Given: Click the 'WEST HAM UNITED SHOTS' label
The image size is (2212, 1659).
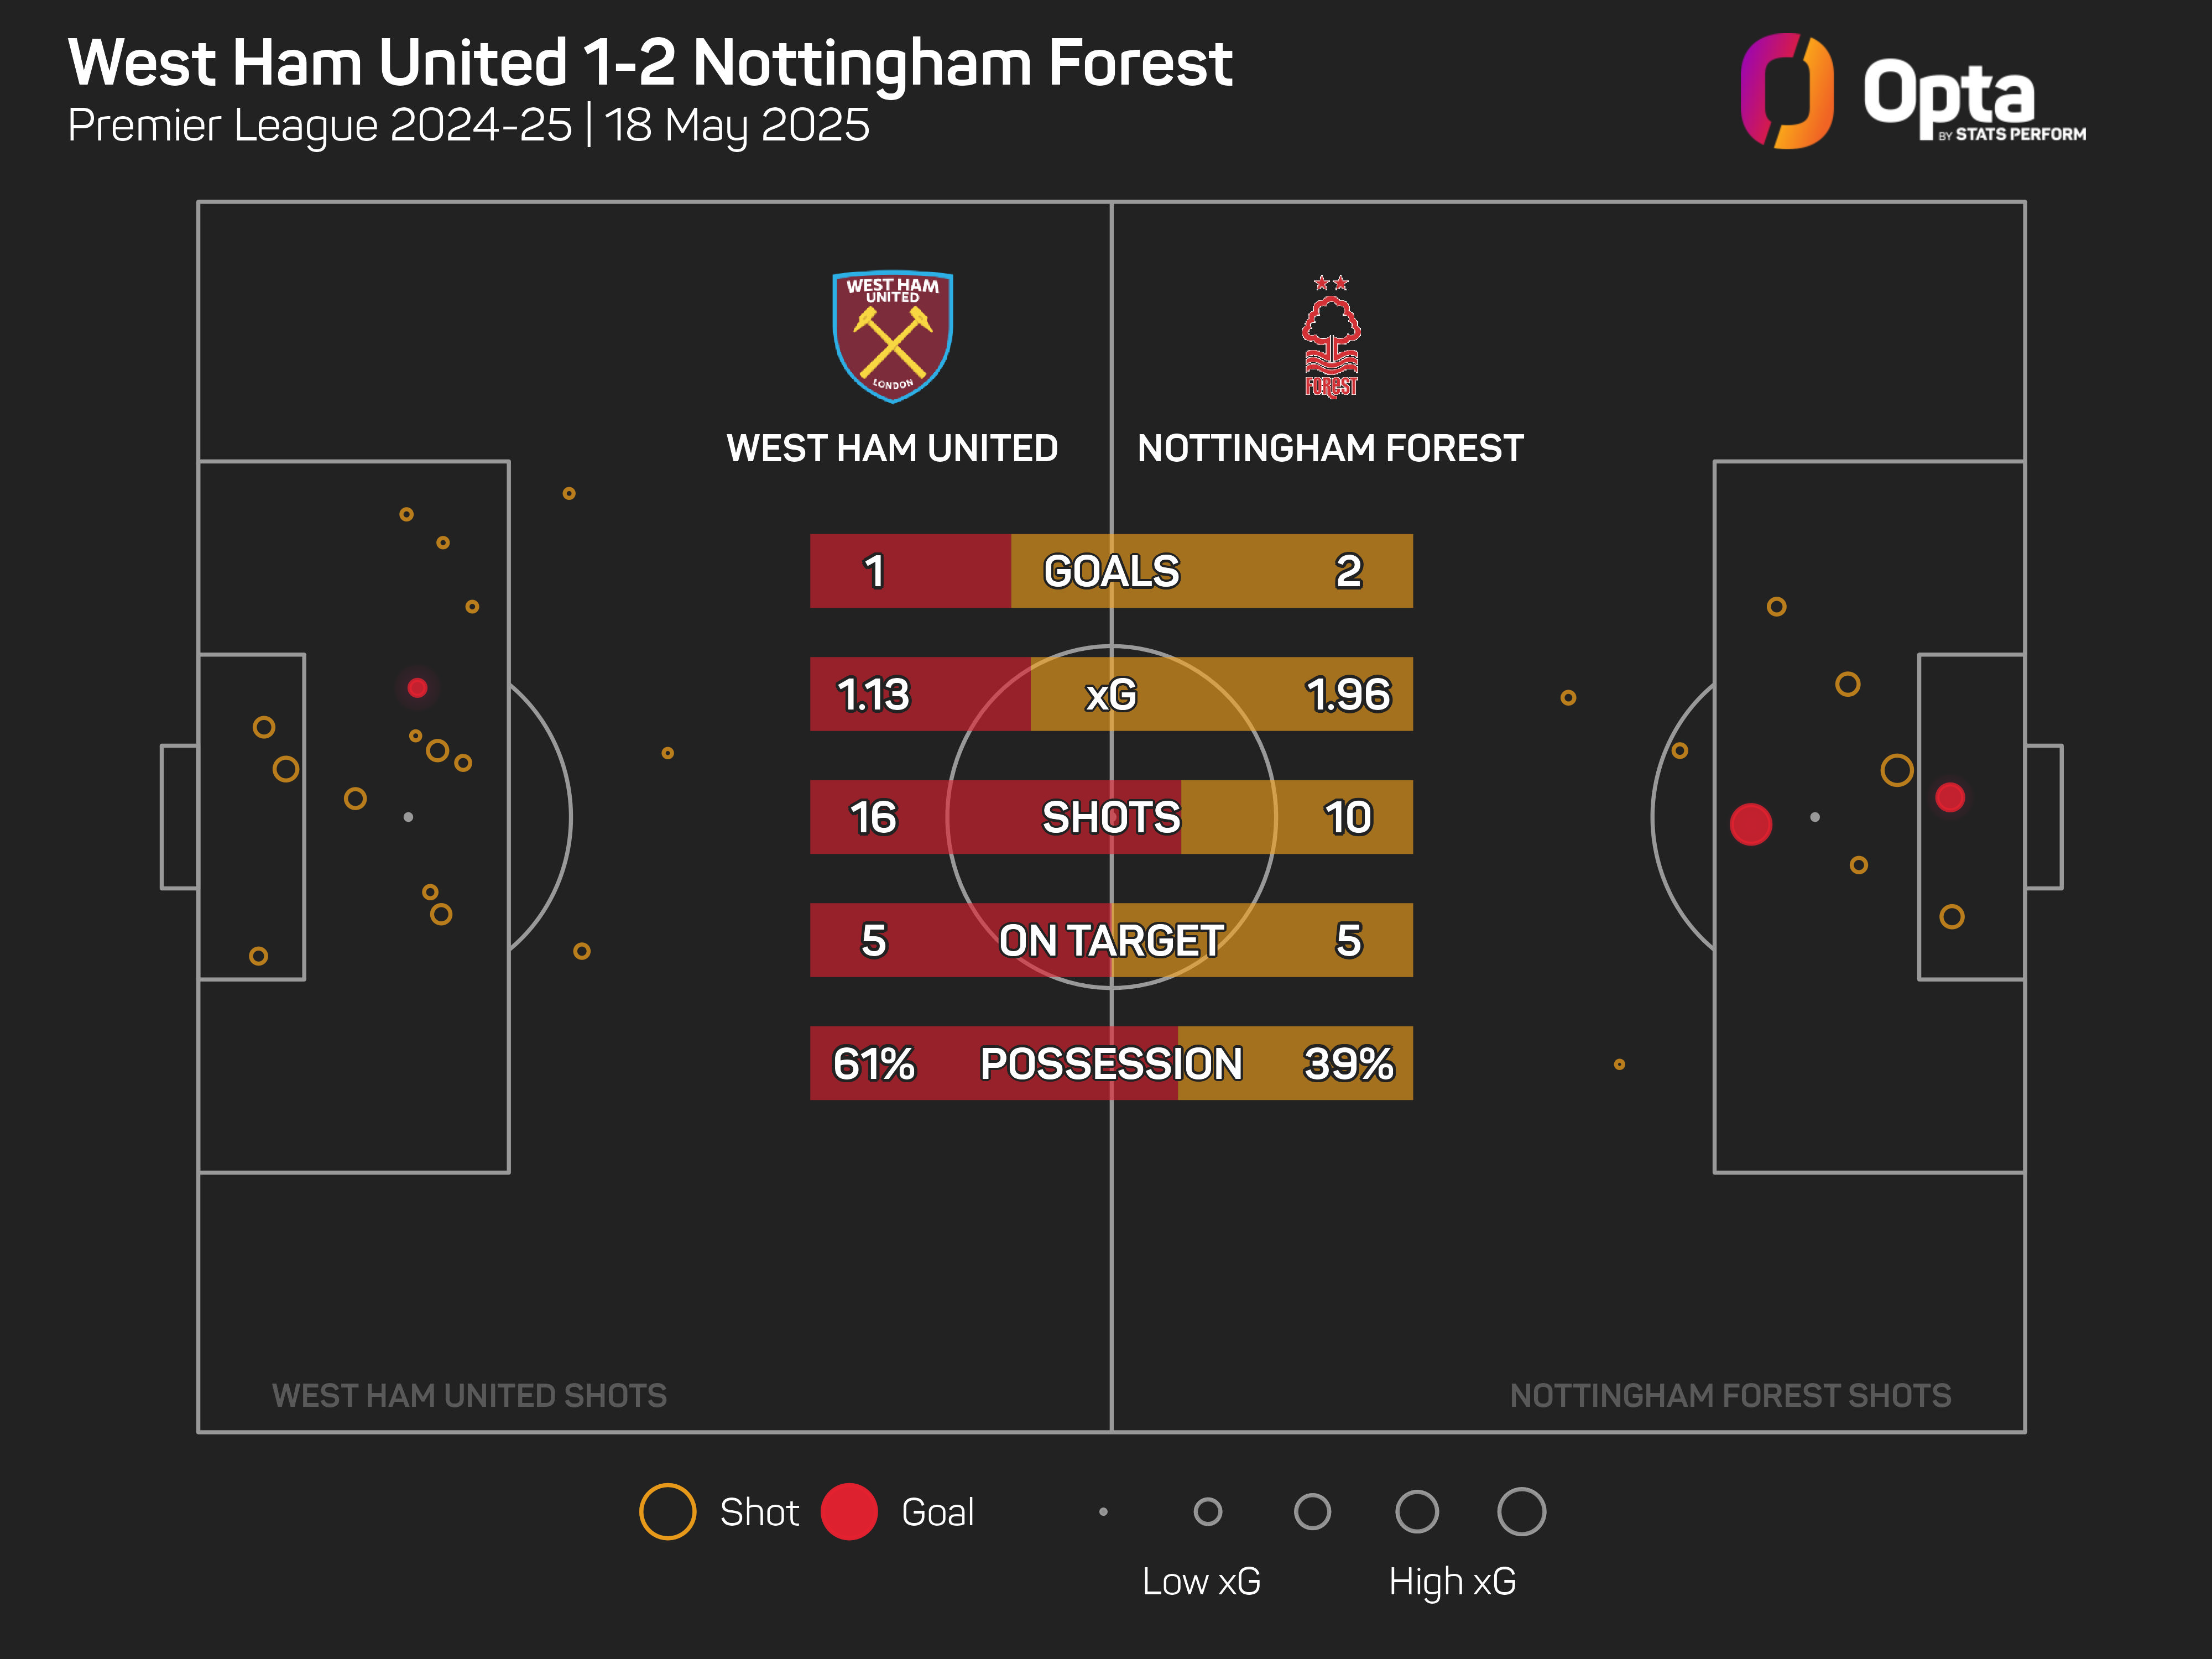Looking at the screenshot, I should pos(469,1395).
